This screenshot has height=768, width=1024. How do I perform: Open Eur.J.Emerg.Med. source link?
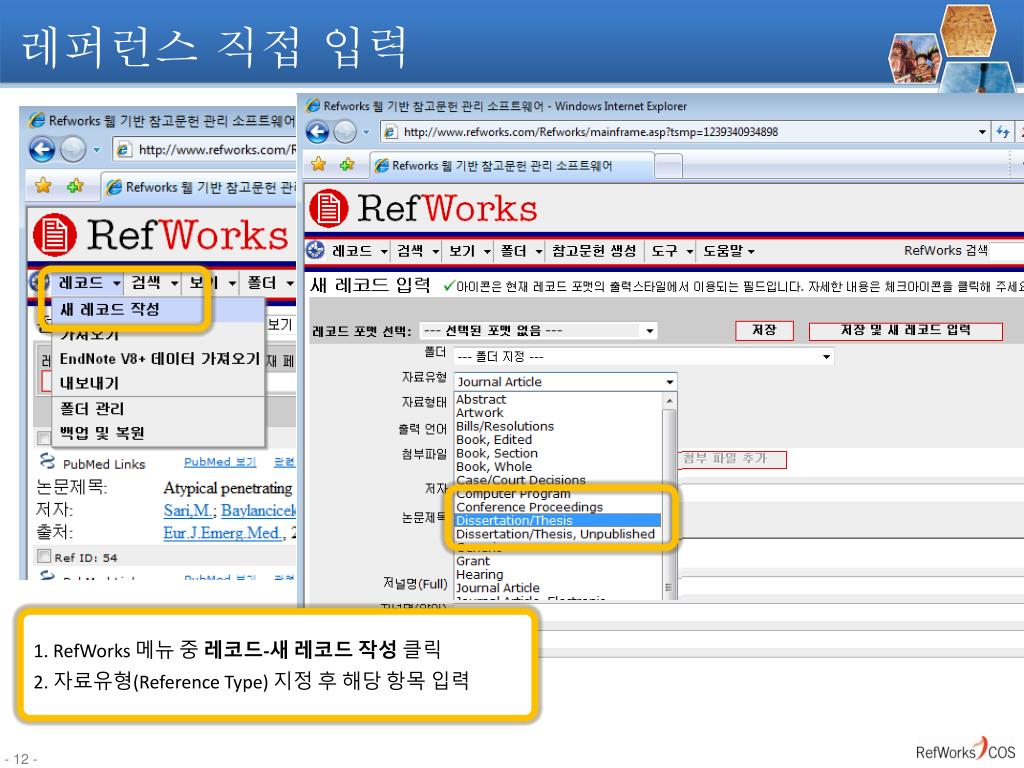224,533
